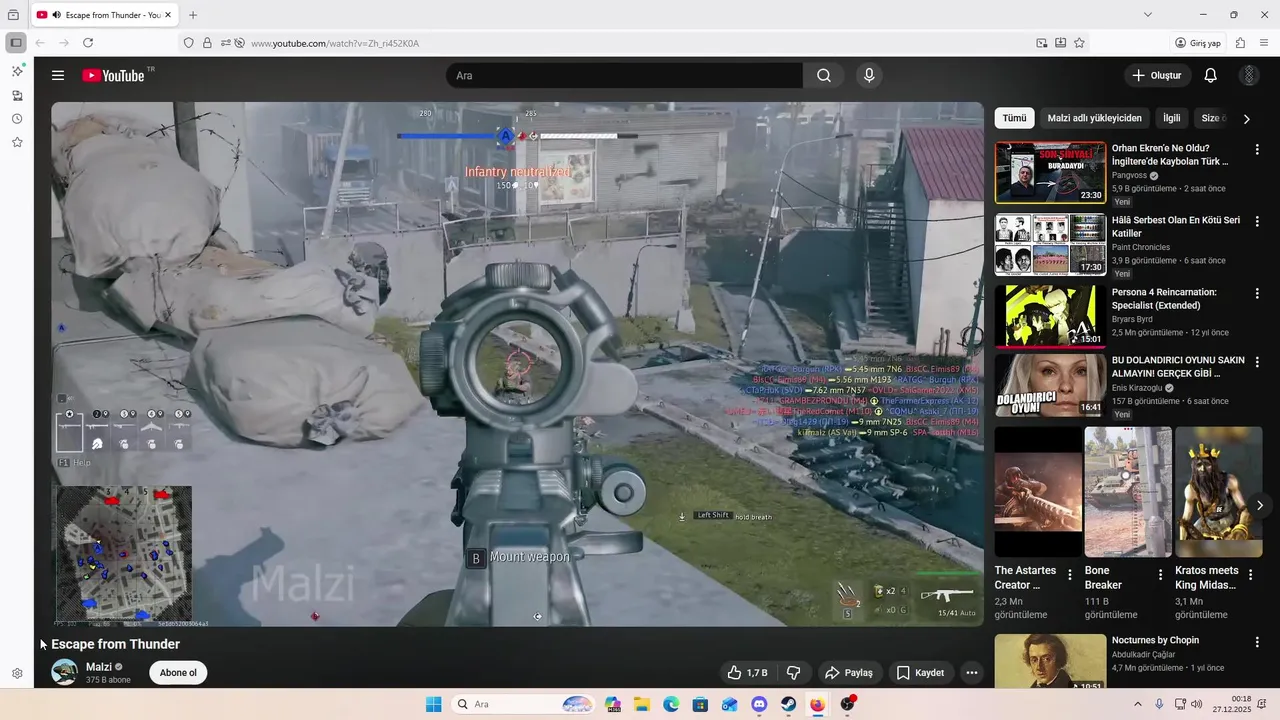This screenshot has width=1280, height=720.
Task: Open the Bone Breaker short thumbnail
Action: point(1128,492)
